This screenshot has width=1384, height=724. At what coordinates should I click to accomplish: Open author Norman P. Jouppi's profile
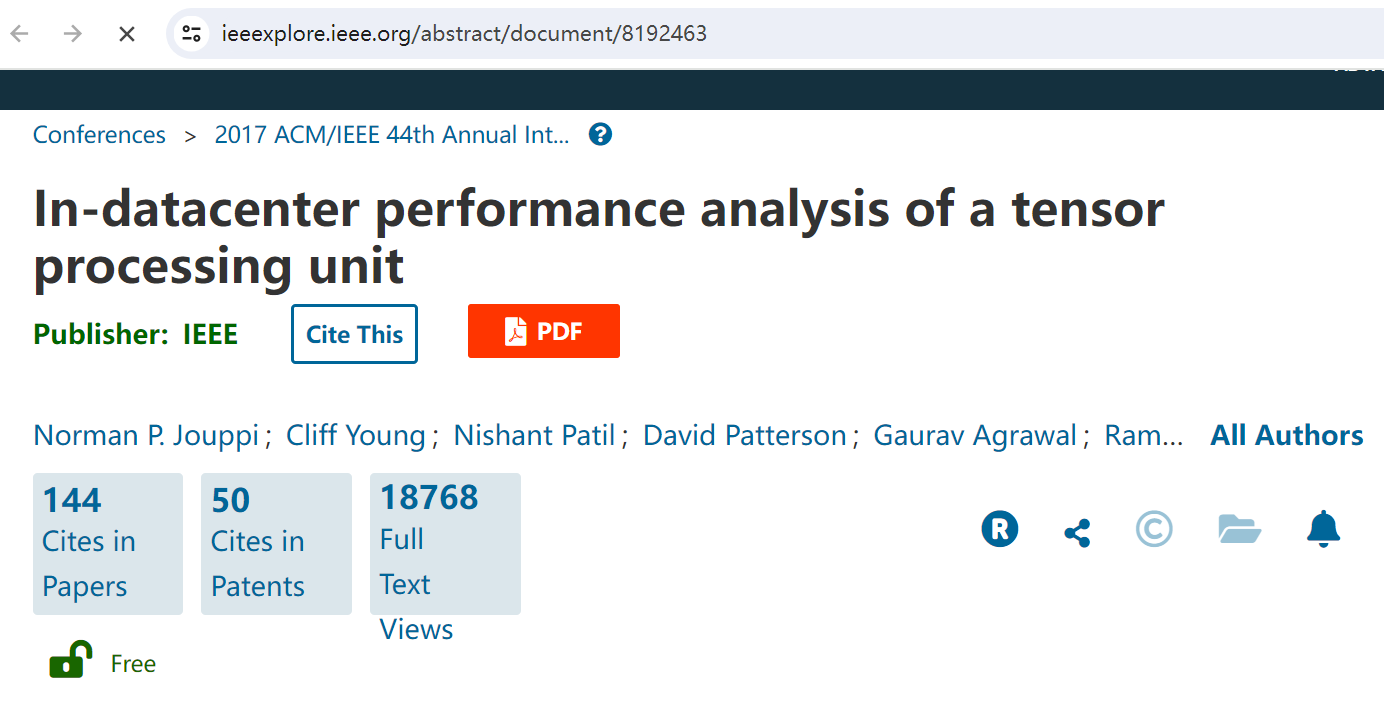point(147,436)
